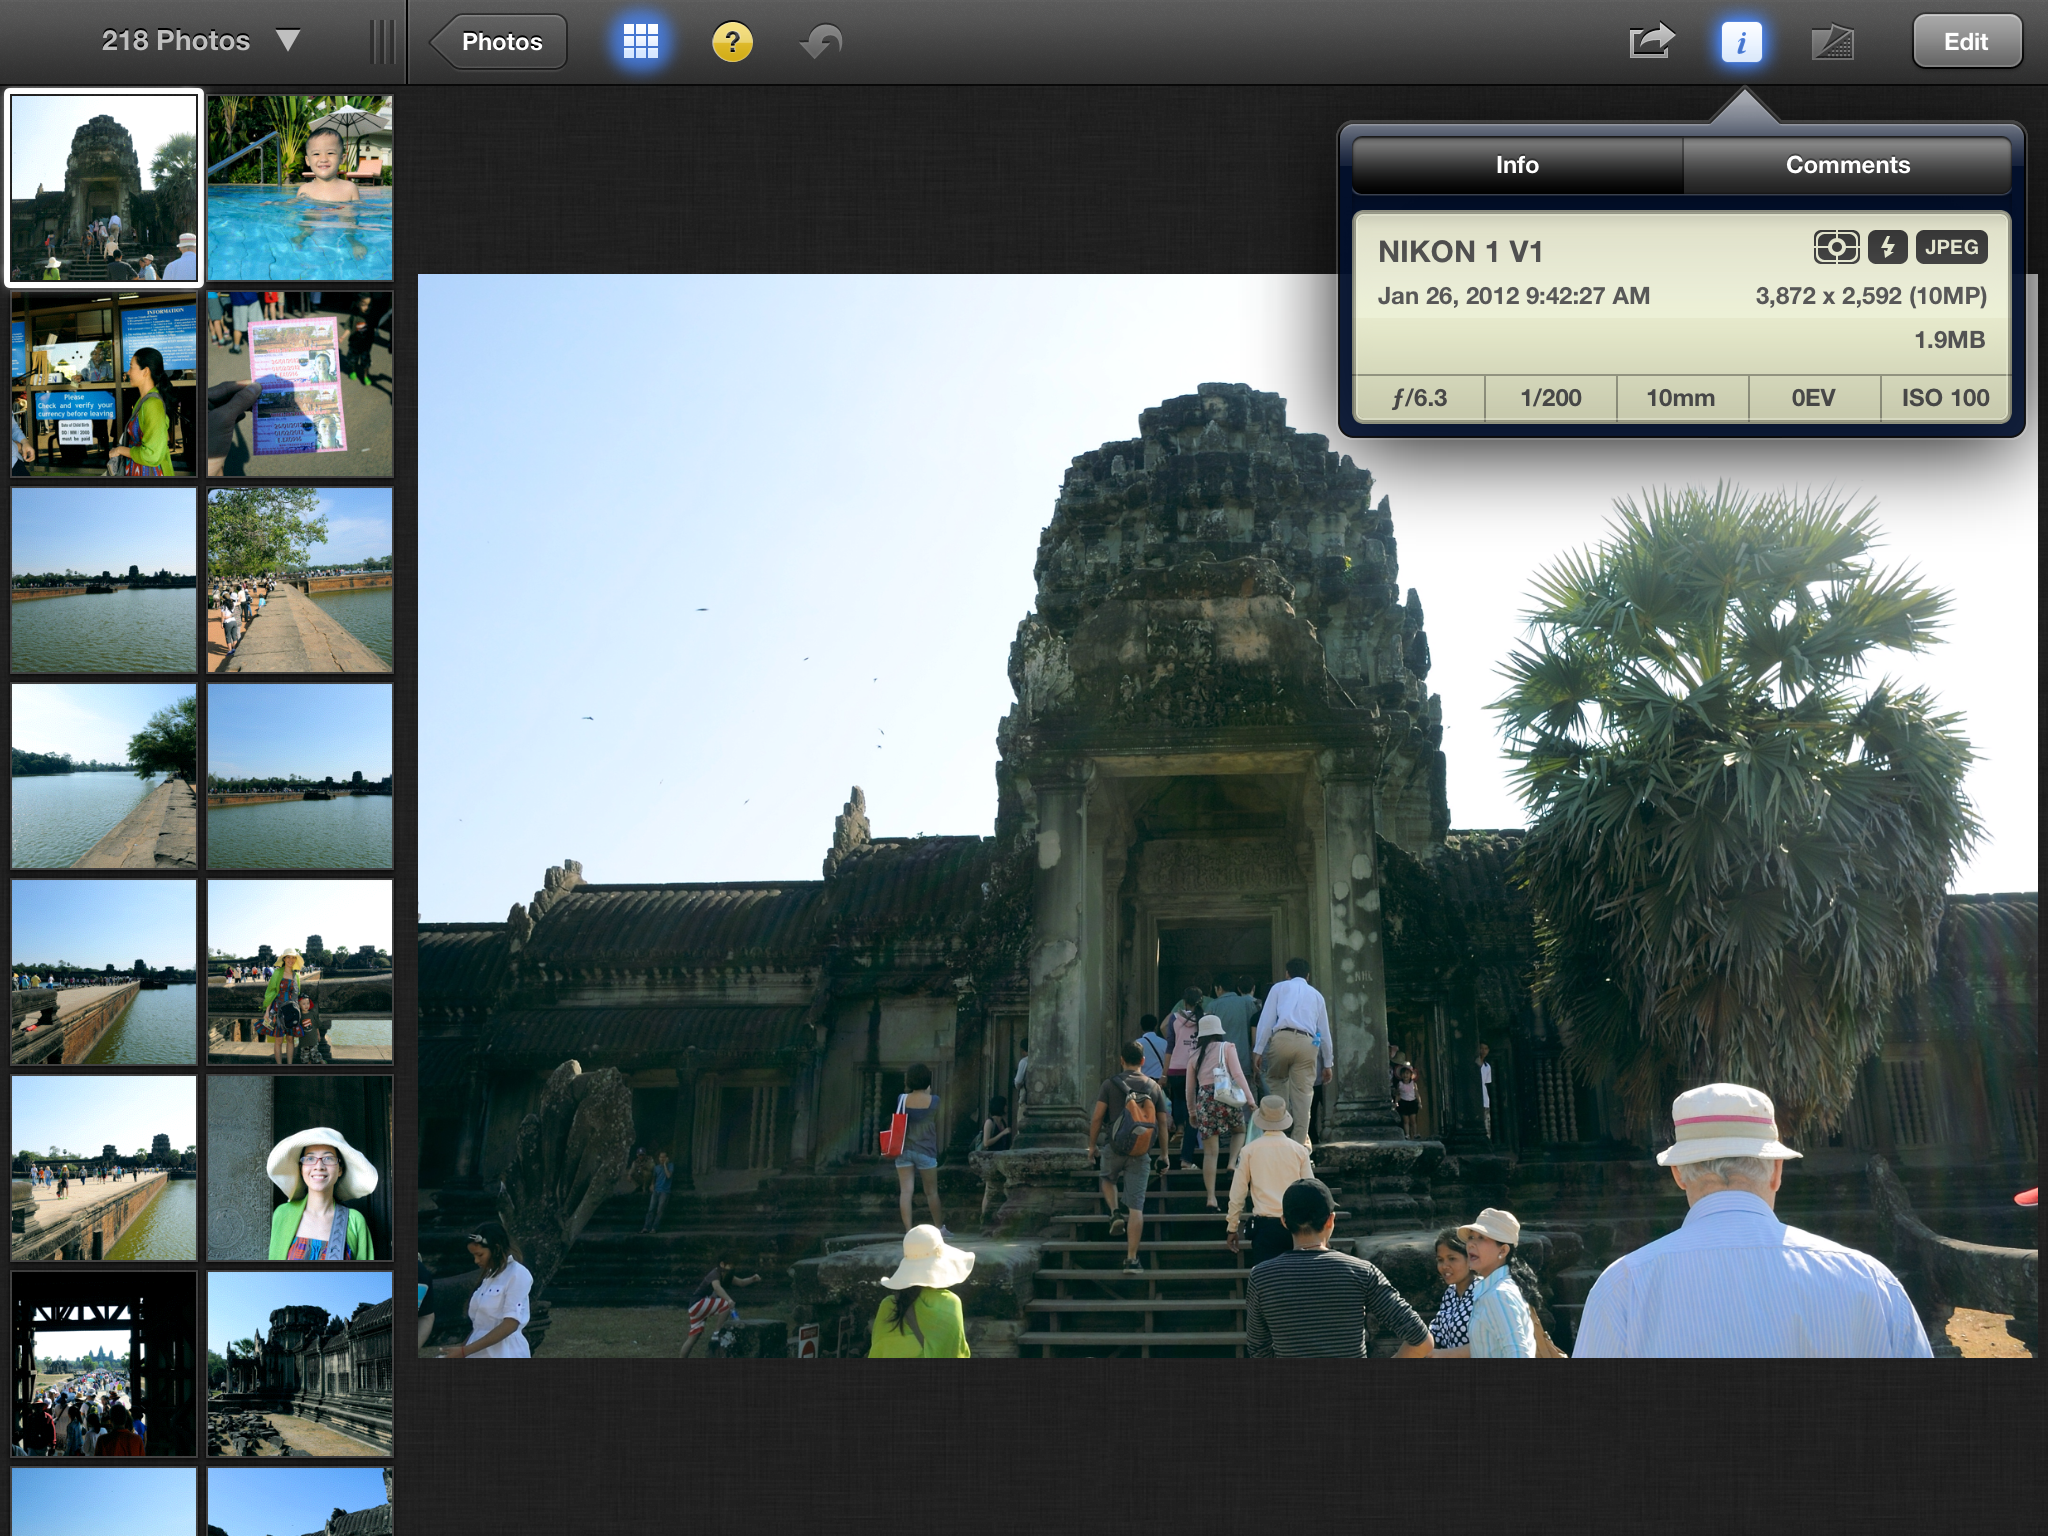The image size is (2048, 1536).
Task: Select the woman in white hat thumbnail
Action: coord(300,1167)
